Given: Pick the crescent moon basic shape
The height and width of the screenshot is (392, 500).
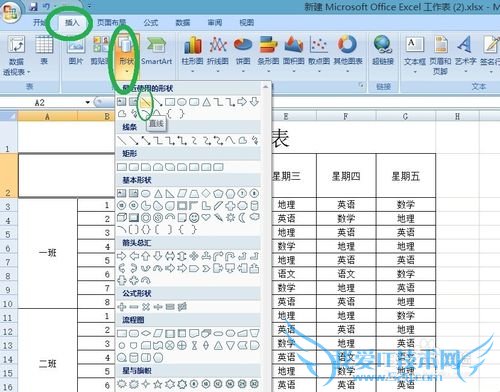Looking at the screenshot, I should tap(242, 218).
